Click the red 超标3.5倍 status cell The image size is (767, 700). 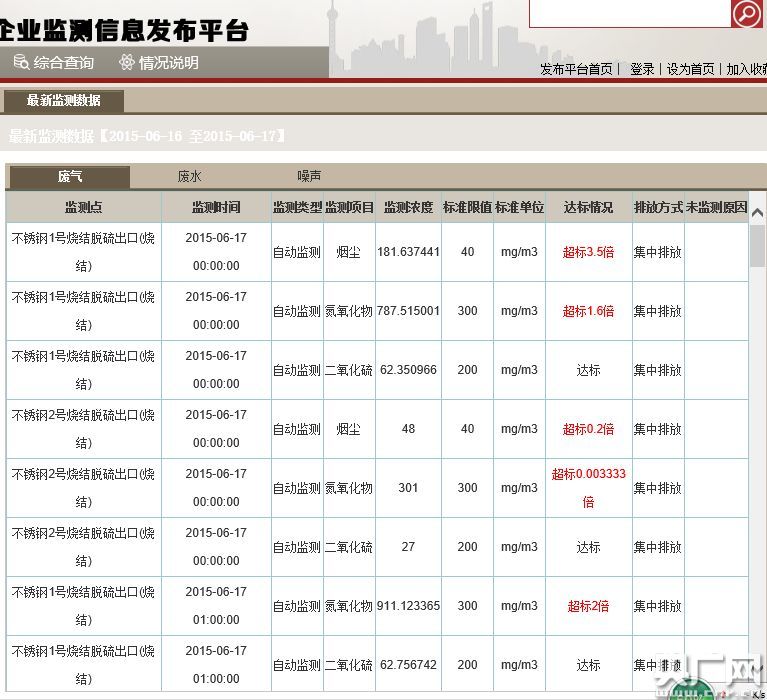click(588, 252)
